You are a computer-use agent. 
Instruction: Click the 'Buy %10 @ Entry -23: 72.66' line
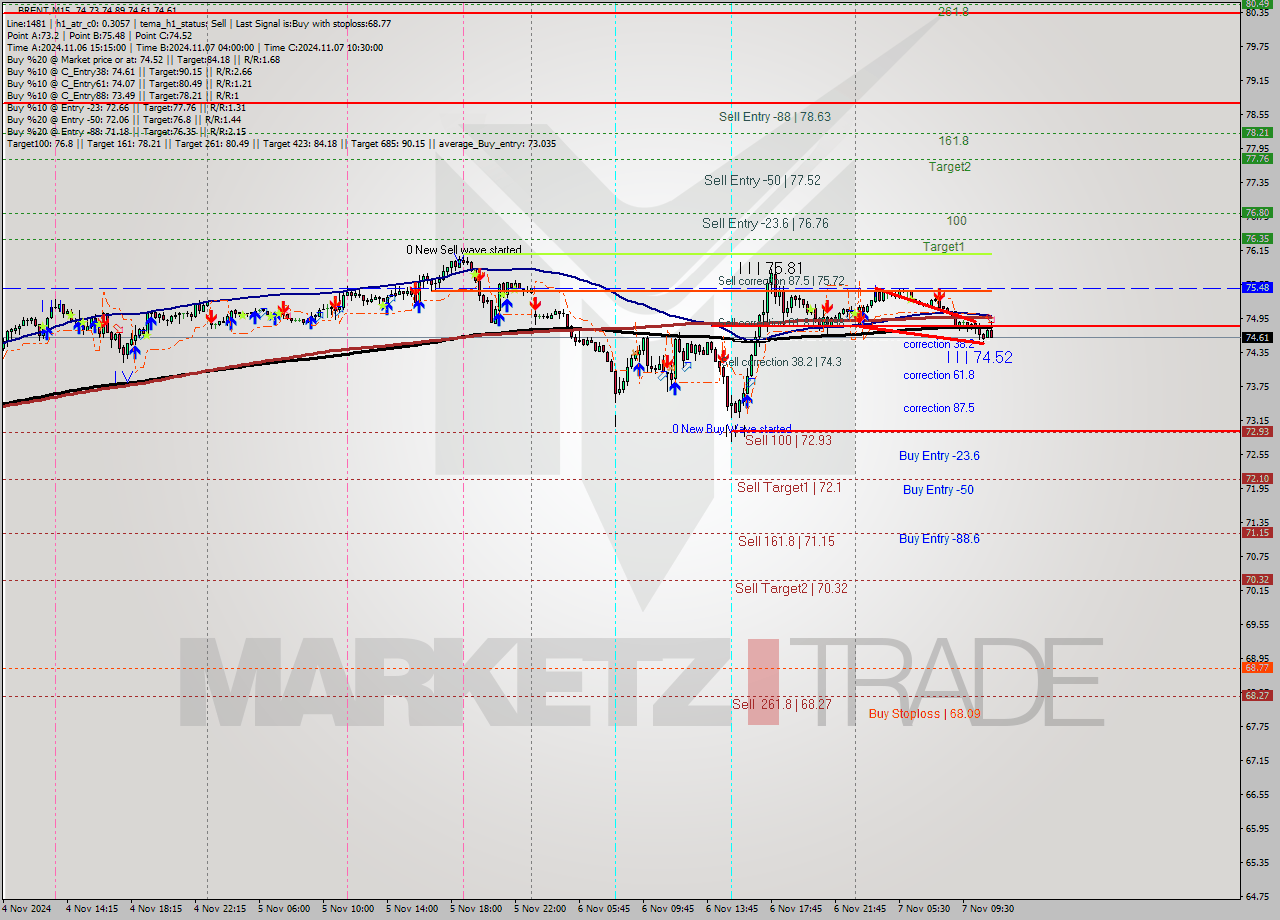(x=126, y=107)
